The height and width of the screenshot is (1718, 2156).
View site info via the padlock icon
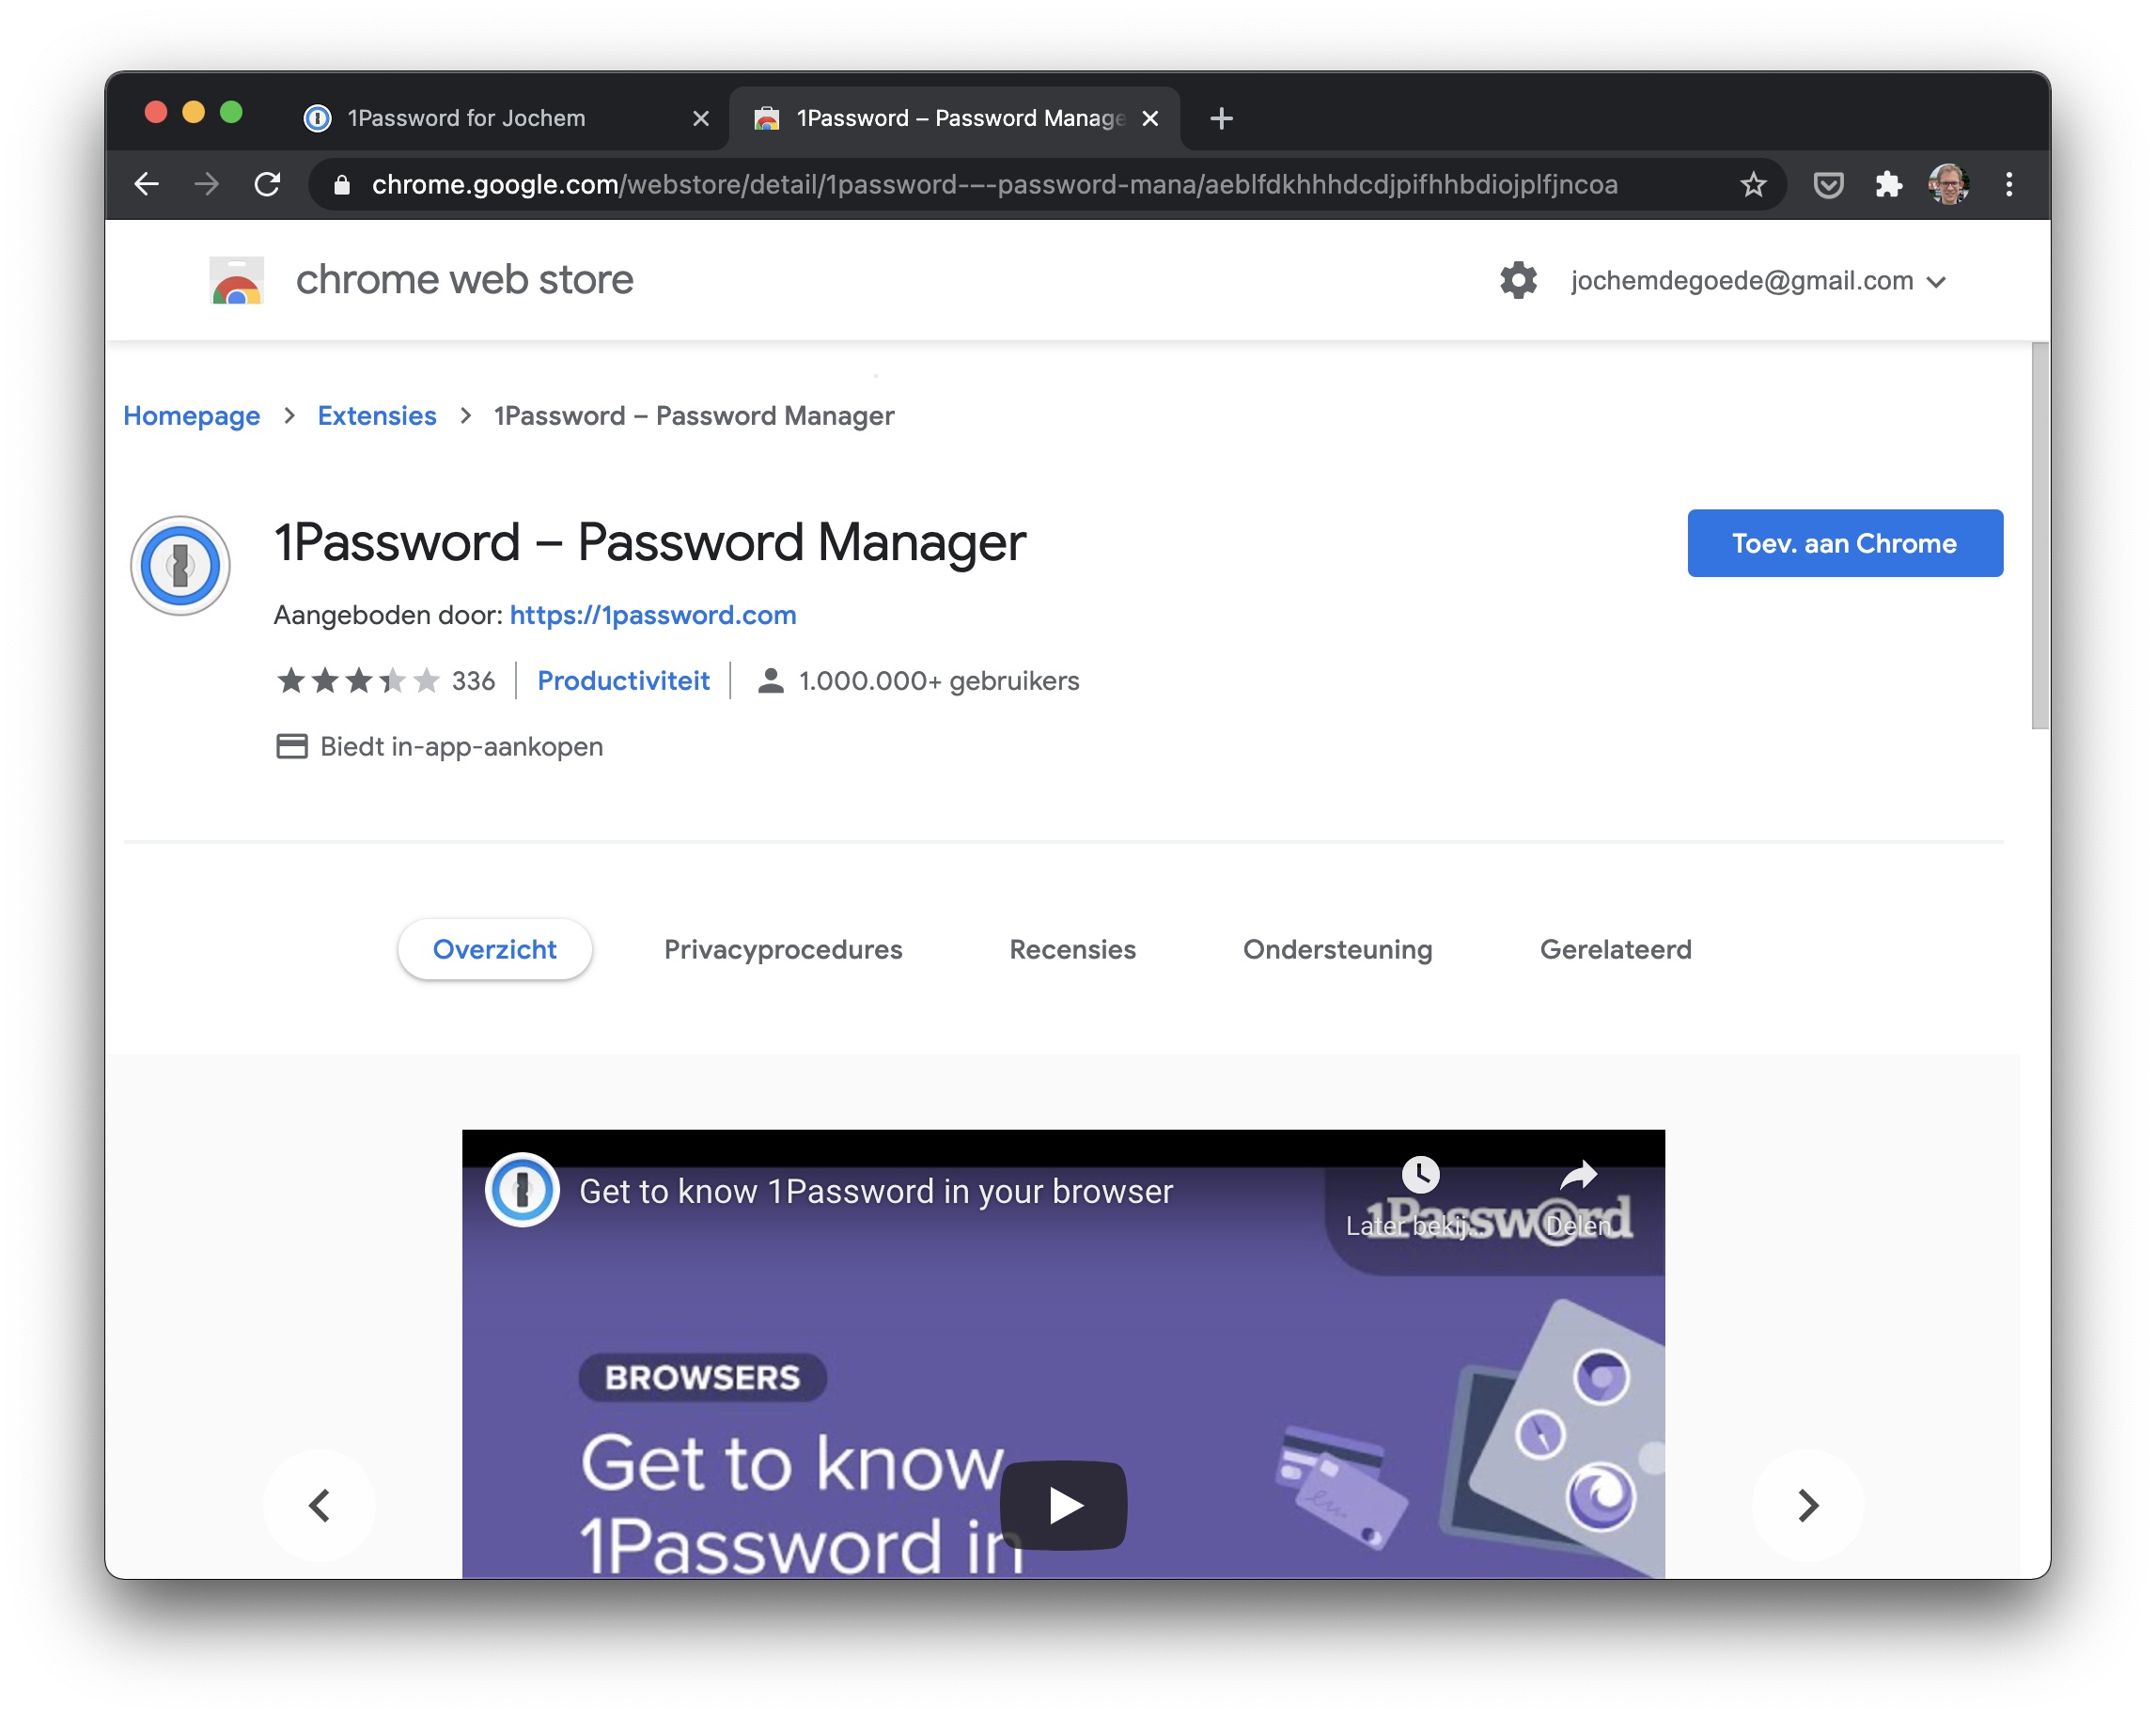tap(342, 185)
